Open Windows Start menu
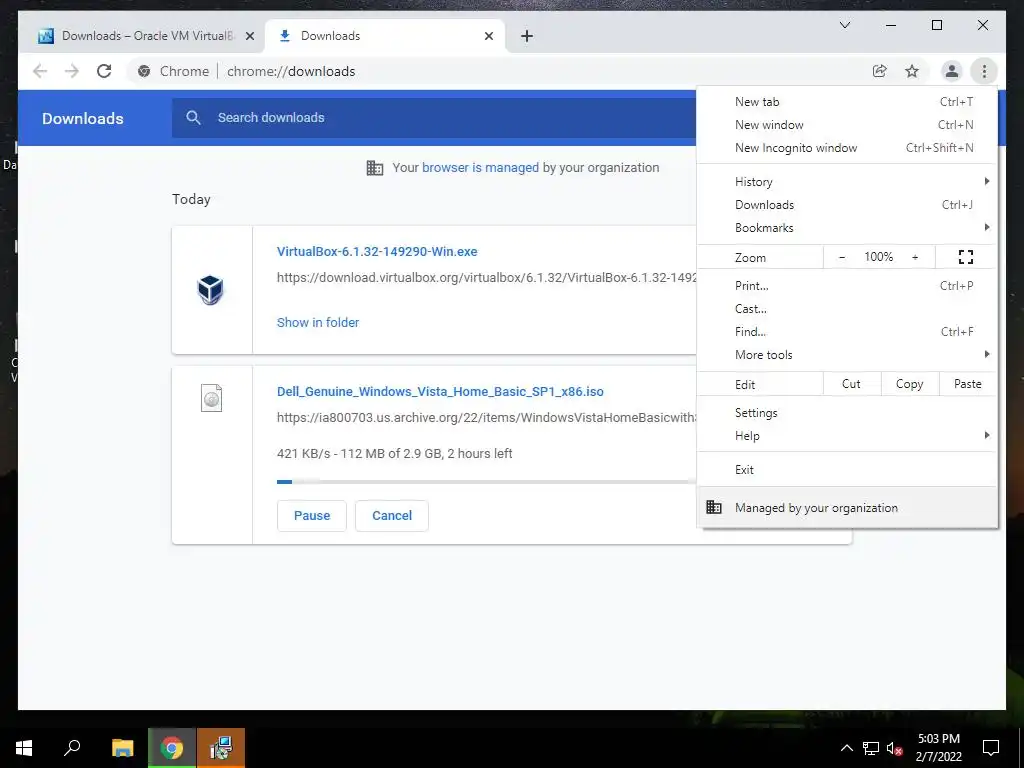Image resolution: width=1024 pixels, height=768 pixels. [x=24, y=748]
